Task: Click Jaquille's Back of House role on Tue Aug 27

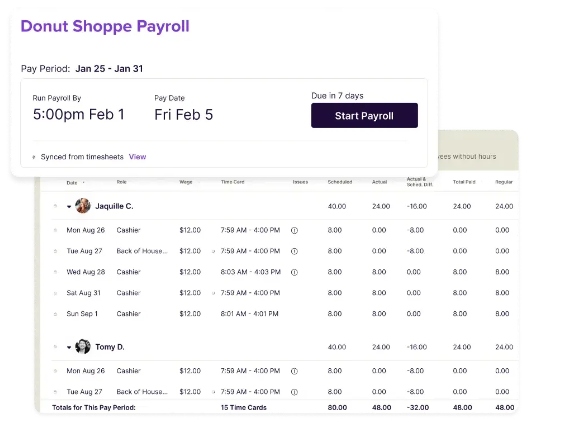Action: 142,251
